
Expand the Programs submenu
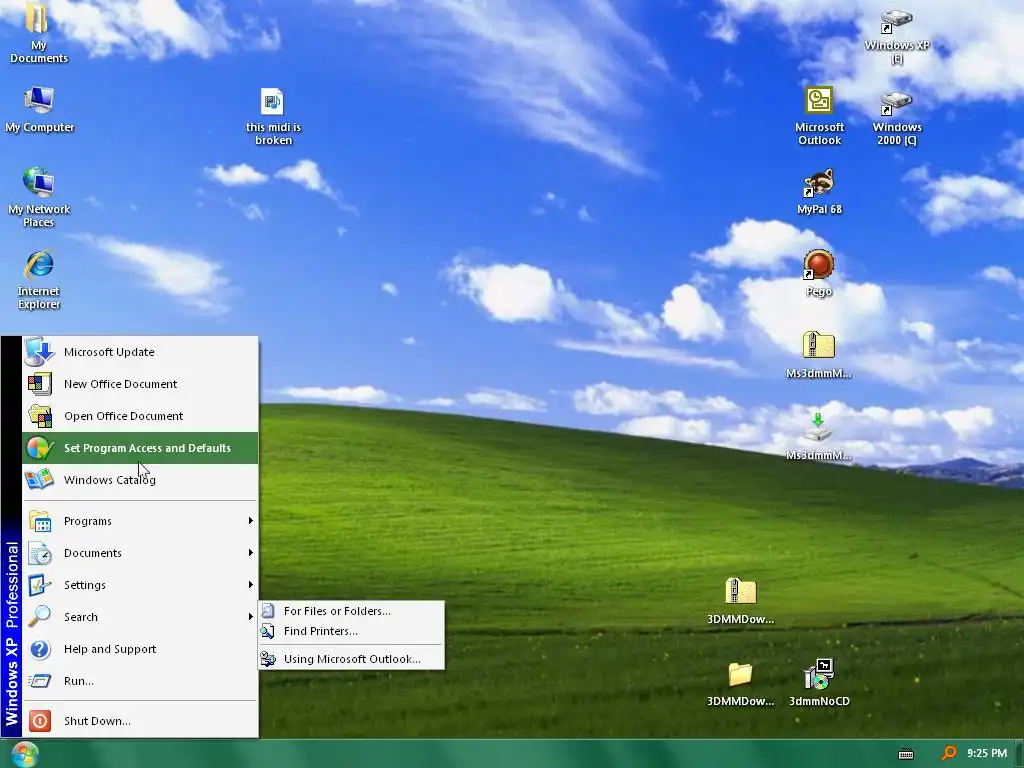tap(140, 521)
